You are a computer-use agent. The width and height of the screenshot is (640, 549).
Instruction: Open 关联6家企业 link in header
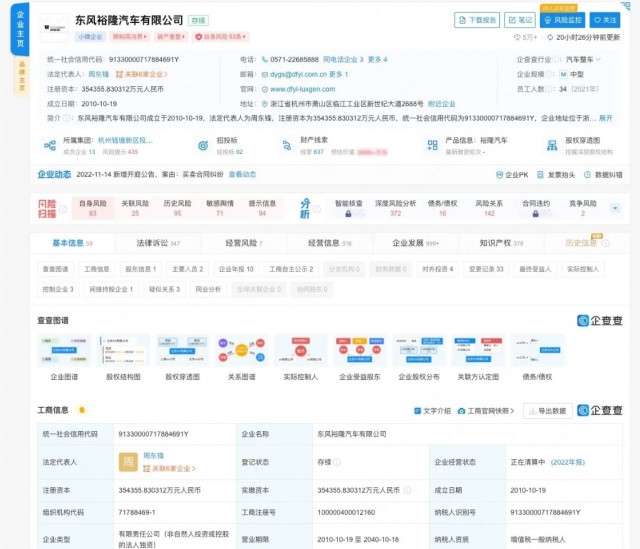tap(142, 74)
